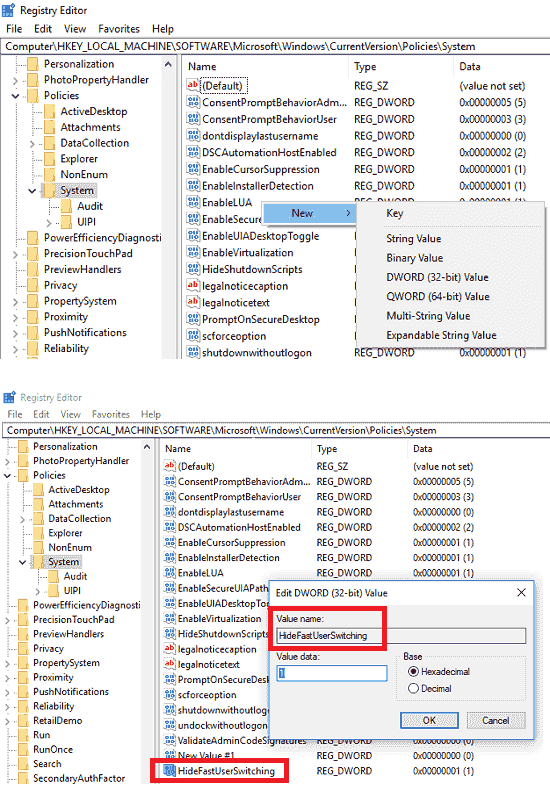Collapse System key in upper tree

click(x=32, y=190)
